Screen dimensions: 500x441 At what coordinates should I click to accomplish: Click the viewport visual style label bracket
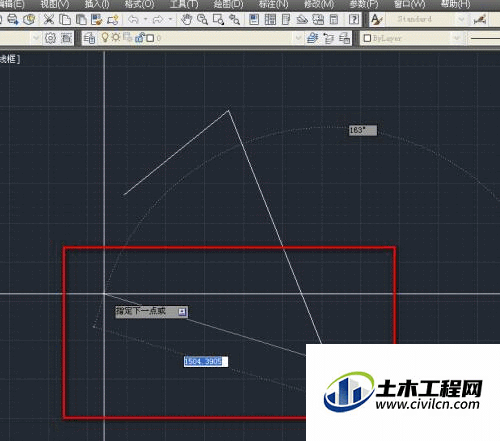(10, 59)
